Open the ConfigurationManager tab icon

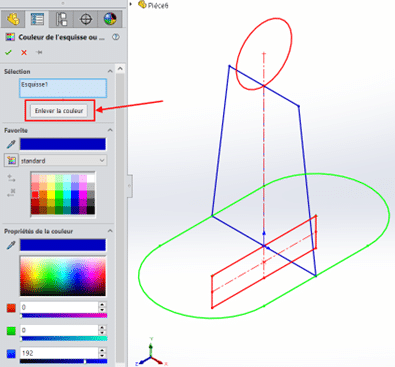(61, 19)
